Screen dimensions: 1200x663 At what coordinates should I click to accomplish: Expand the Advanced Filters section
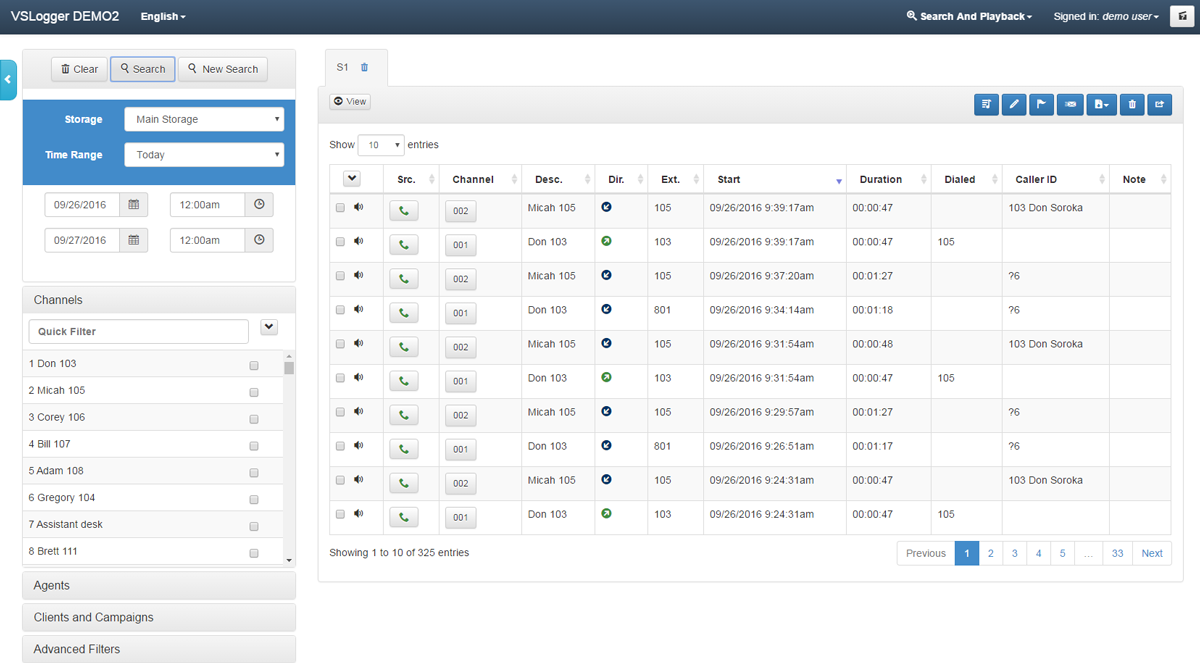tap(159, 649)
